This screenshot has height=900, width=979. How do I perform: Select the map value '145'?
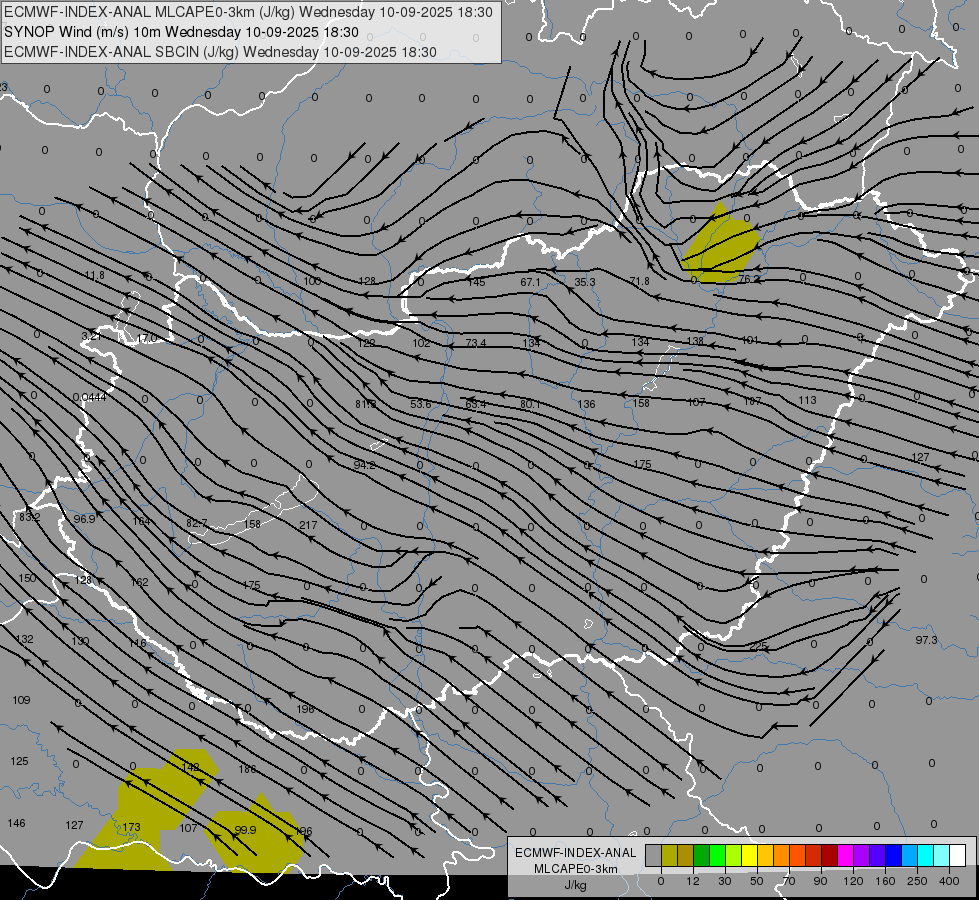[476, 282]
